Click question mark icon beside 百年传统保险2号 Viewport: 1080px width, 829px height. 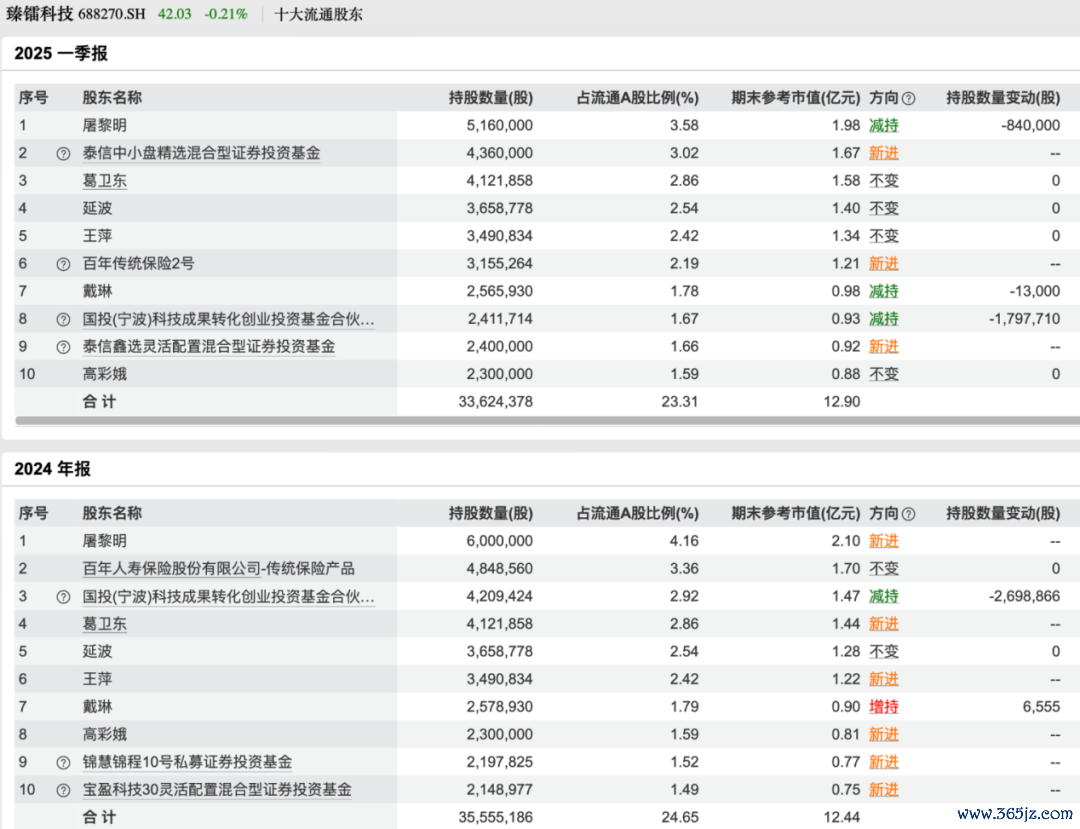[x=63, y=265]
